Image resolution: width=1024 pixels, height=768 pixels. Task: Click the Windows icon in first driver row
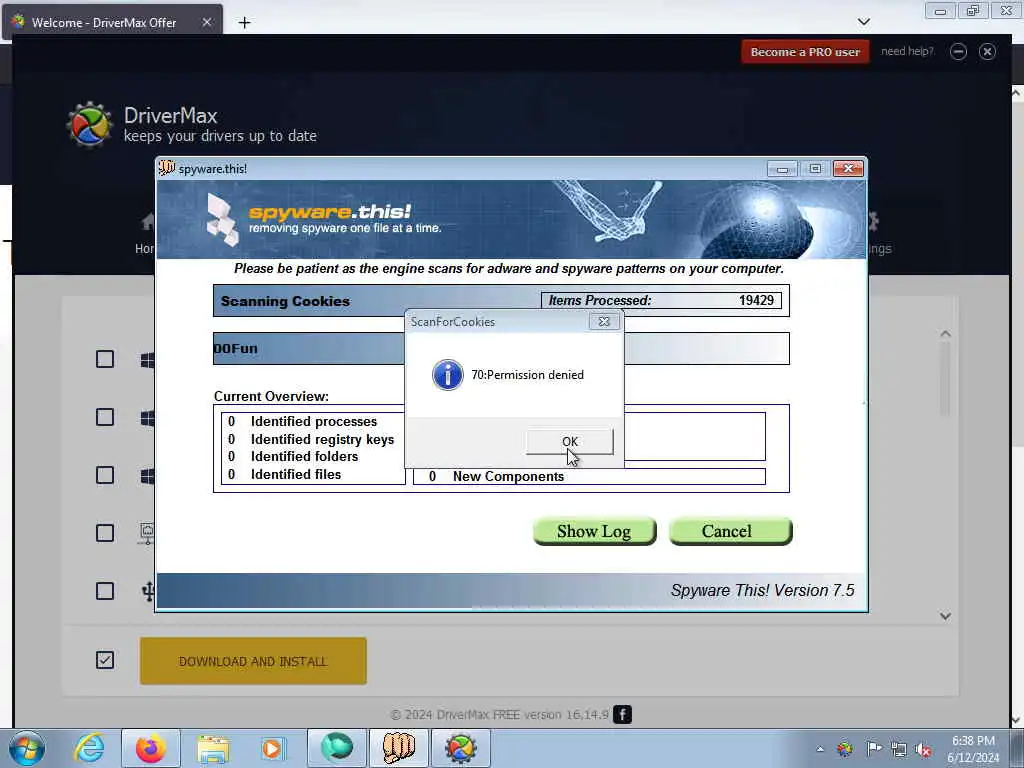coord(148,360)
